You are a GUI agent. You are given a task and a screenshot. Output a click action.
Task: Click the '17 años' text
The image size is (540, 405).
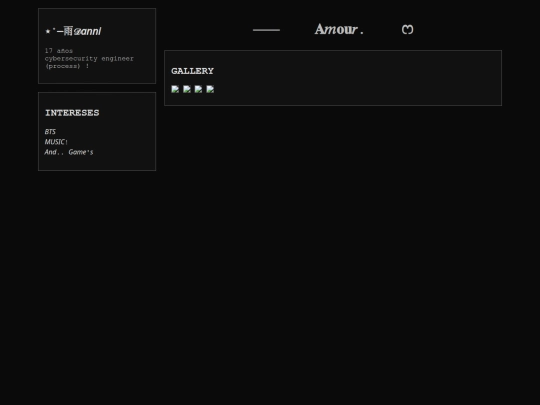tap(59, 51)
